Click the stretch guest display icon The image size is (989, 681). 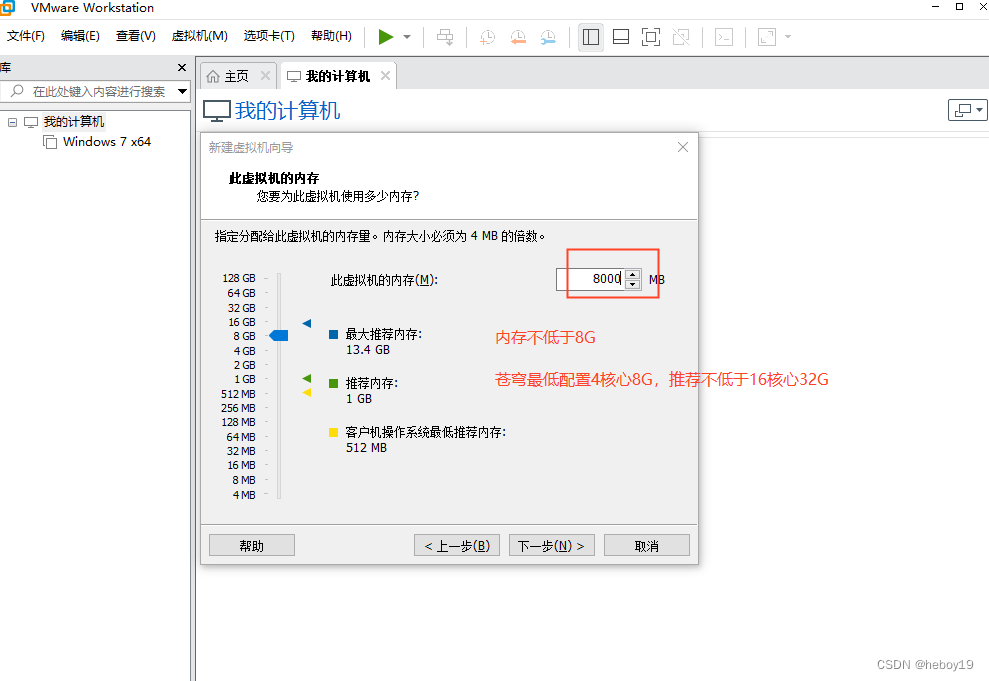[767, 37]
